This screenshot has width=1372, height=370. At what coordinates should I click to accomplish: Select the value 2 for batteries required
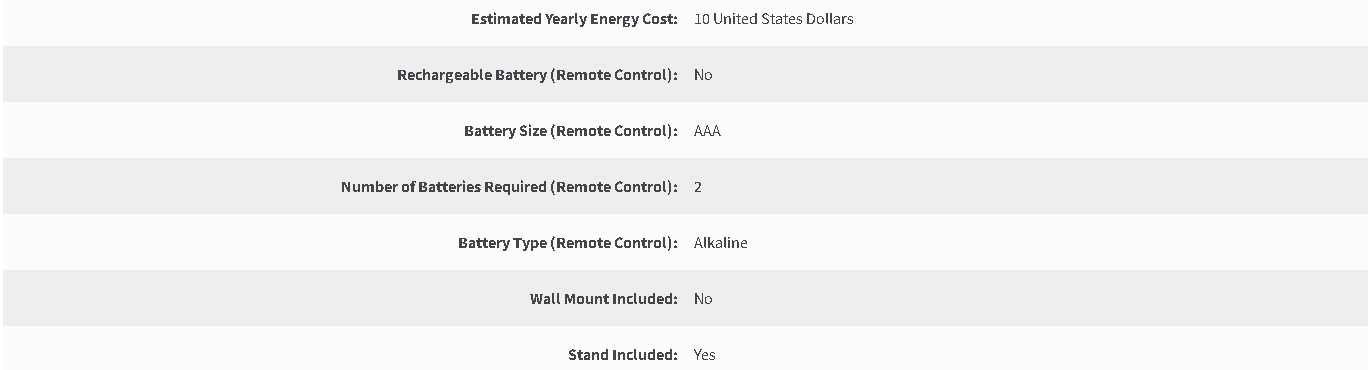click(698, 187)
